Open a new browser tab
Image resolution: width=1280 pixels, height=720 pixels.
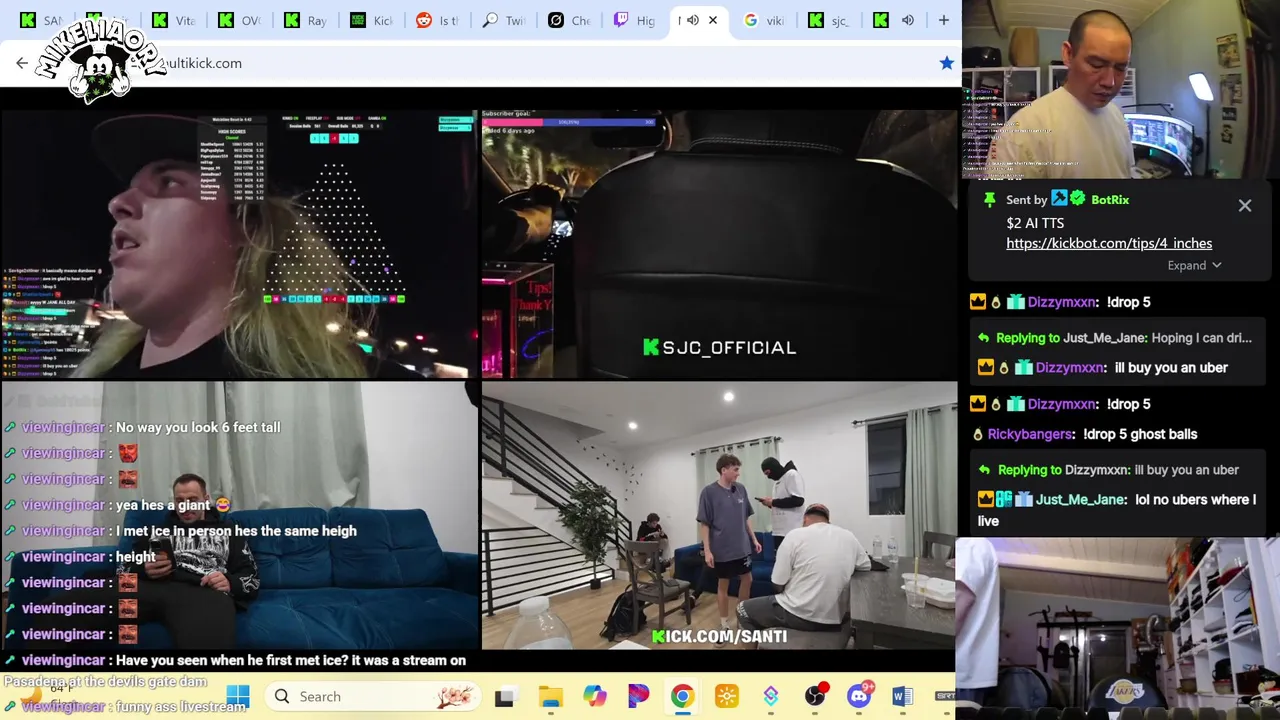(943, 20)
